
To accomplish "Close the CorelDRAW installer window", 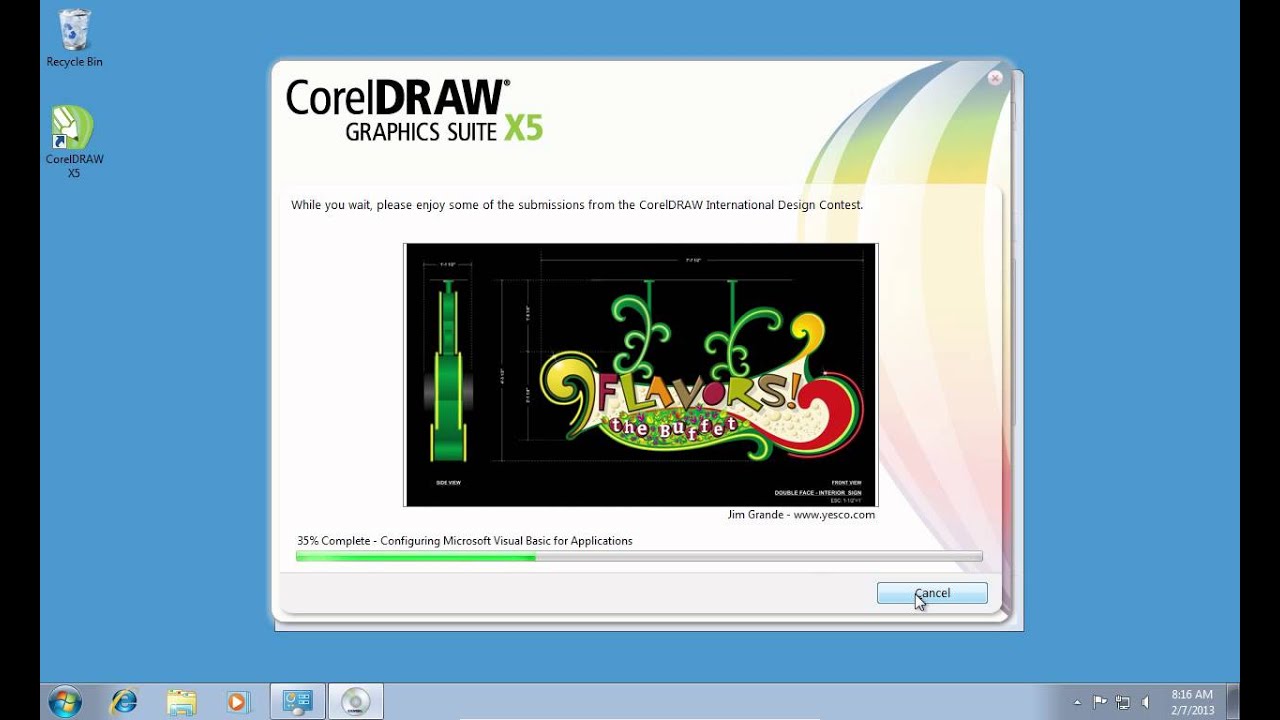I will (995, 78).
